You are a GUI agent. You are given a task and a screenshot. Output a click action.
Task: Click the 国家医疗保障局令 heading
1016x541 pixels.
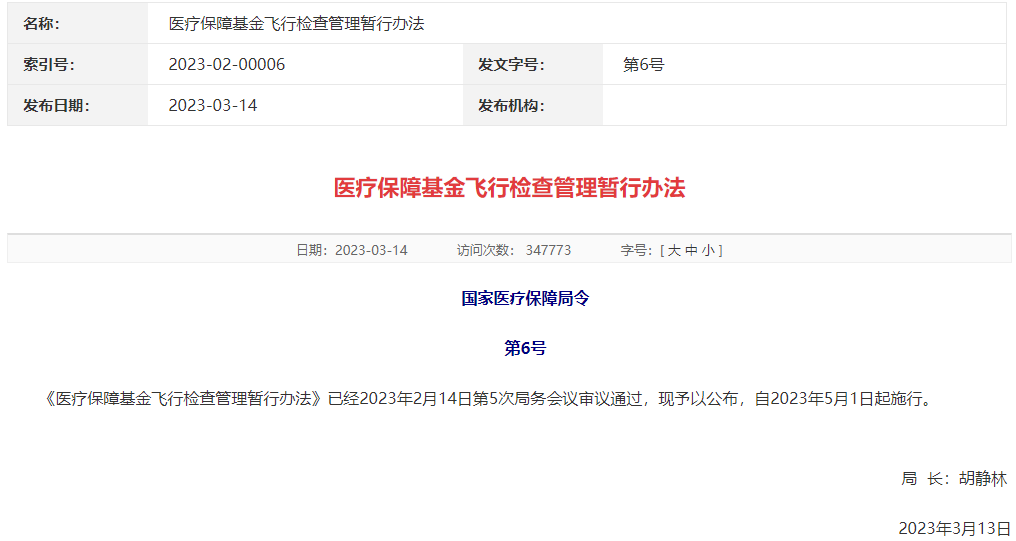point(525,298)
